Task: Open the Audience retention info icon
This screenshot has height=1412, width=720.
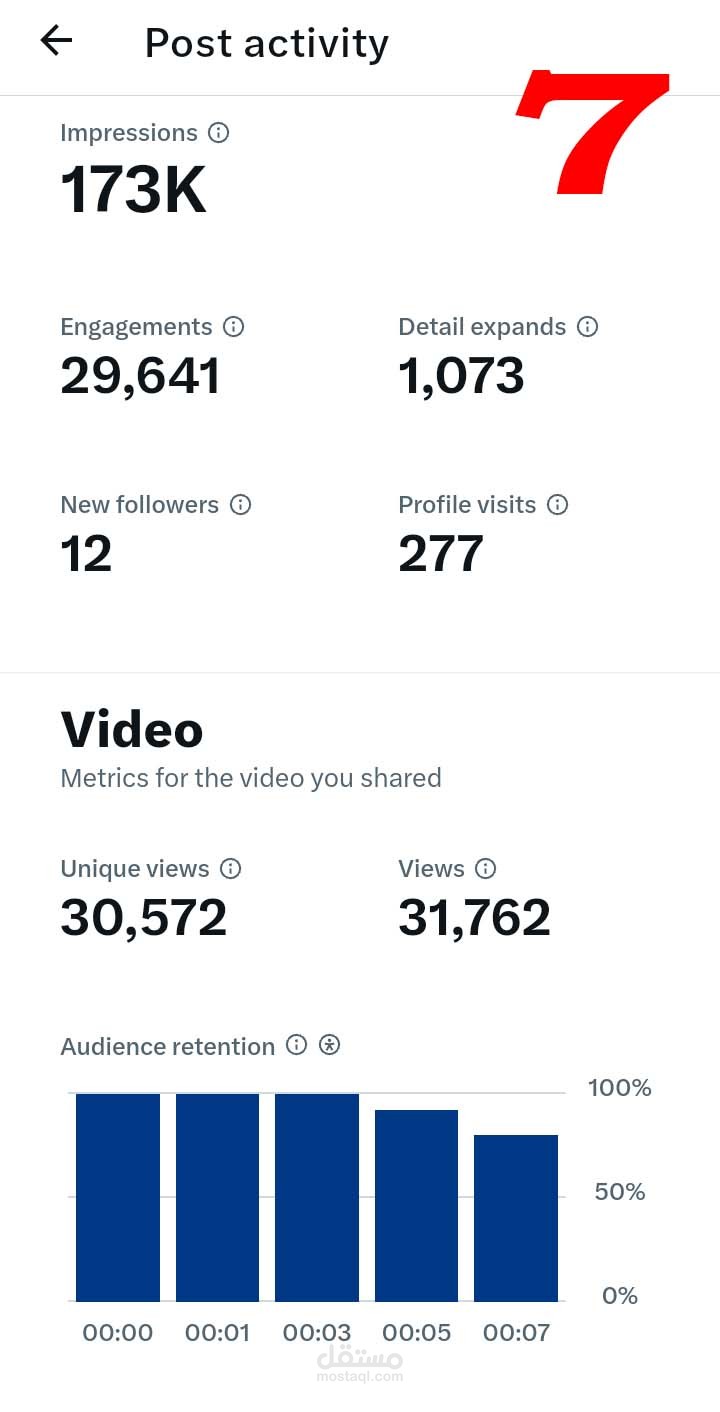Action: tap(296, 1045)
